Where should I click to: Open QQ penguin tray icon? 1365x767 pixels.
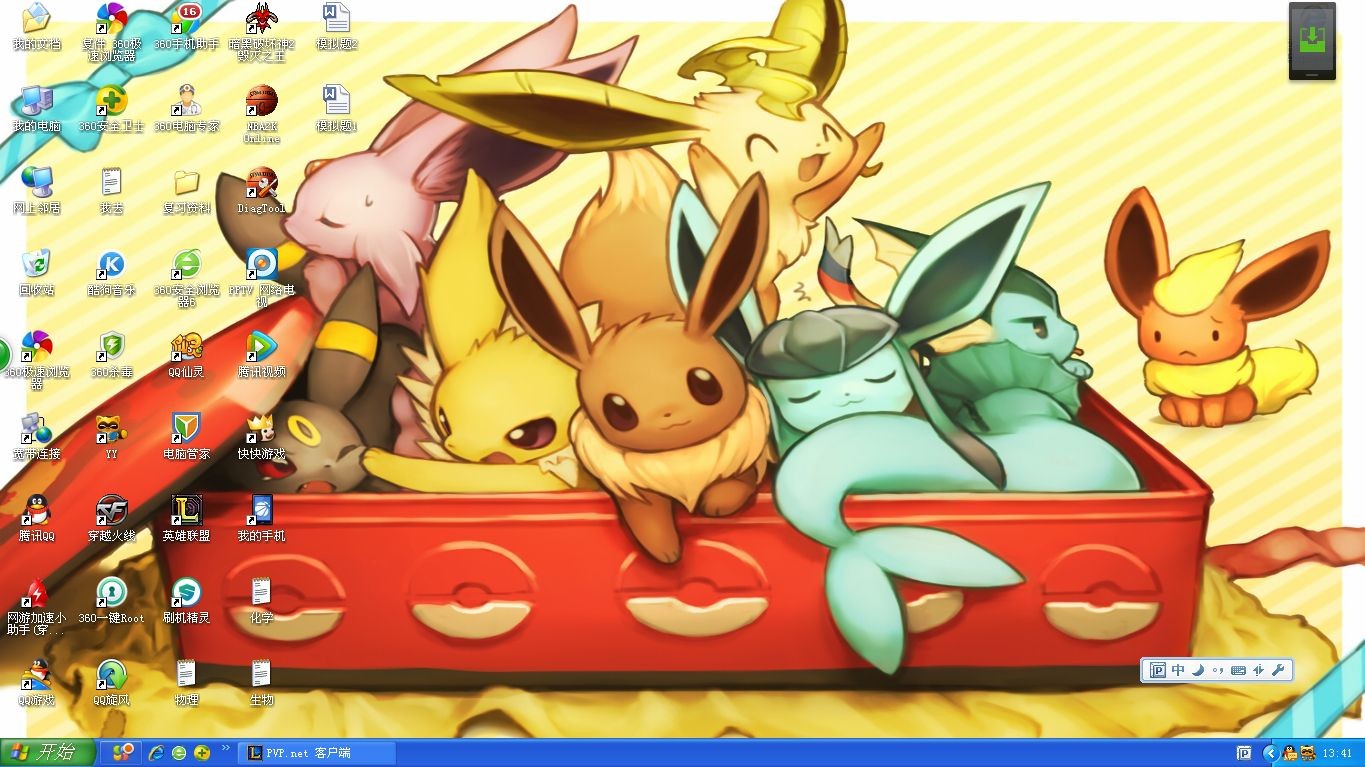click(x=1290, y=753)
